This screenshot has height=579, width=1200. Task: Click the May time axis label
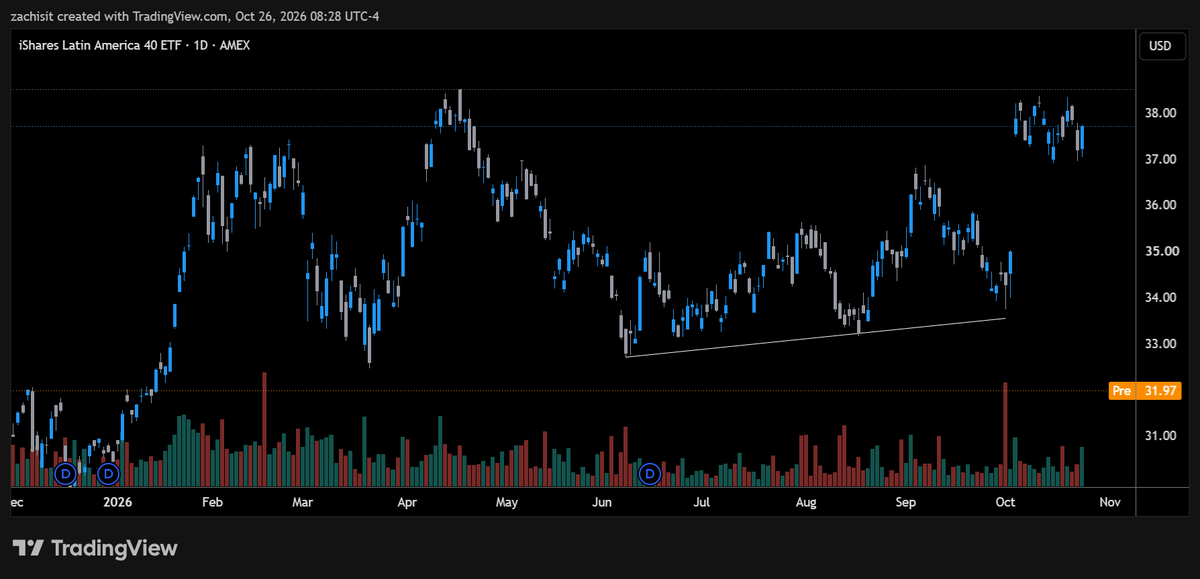point(507,502)
